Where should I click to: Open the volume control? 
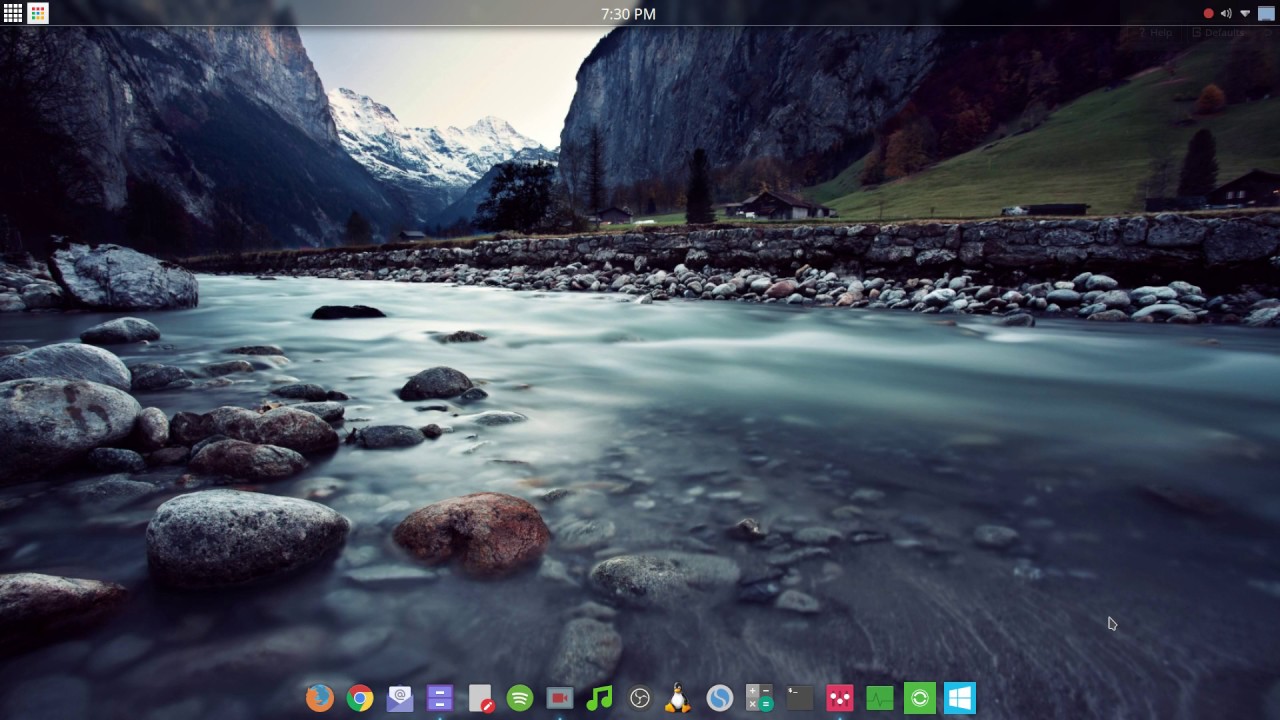coord(1226,14)
